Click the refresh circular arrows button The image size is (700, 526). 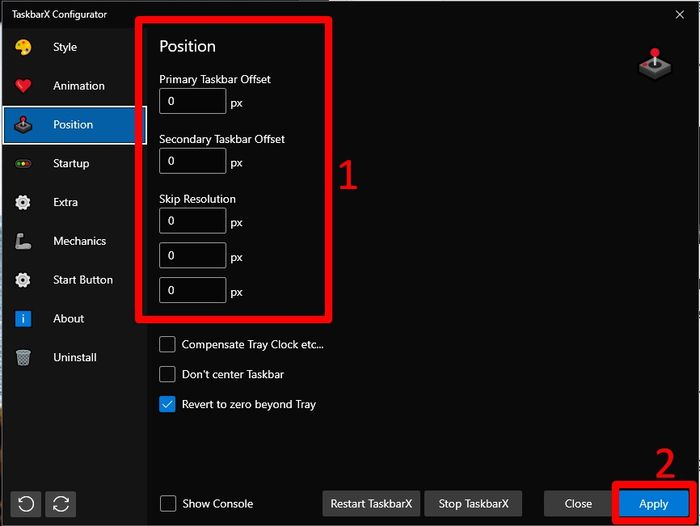pyautogui.click(x=61, y=504)
